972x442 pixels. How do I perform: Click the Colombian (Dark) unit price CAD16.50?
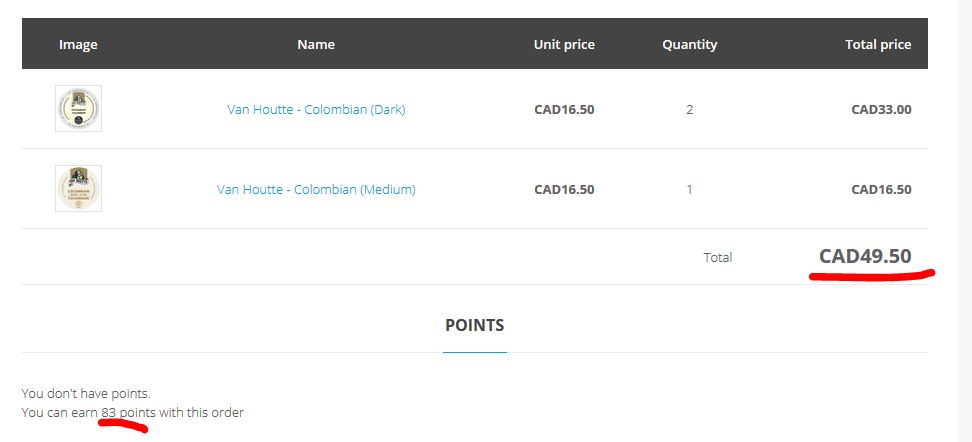click(x=564, y=109)
